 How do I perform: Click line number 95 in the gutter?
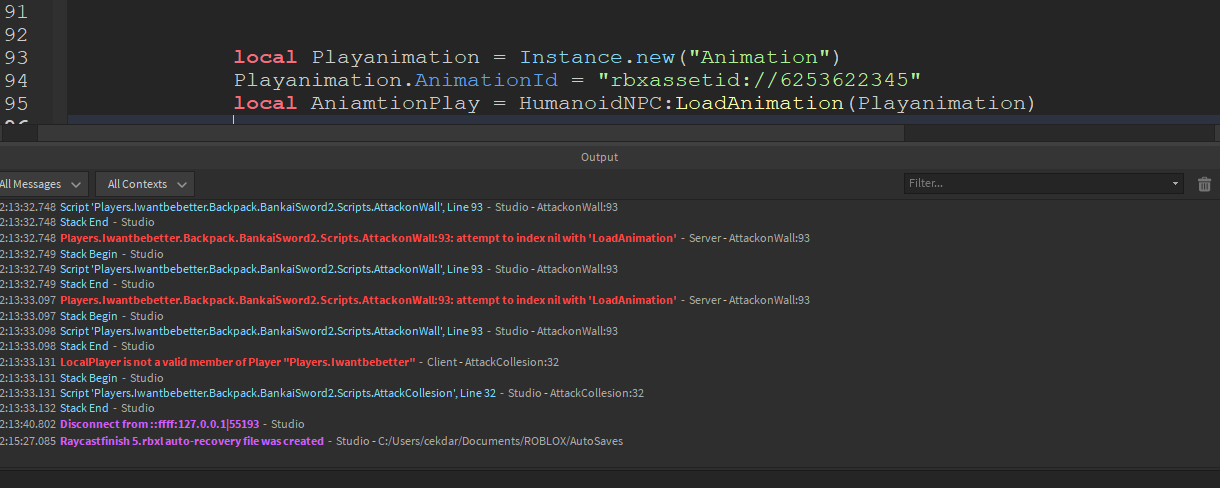point(16,103)
